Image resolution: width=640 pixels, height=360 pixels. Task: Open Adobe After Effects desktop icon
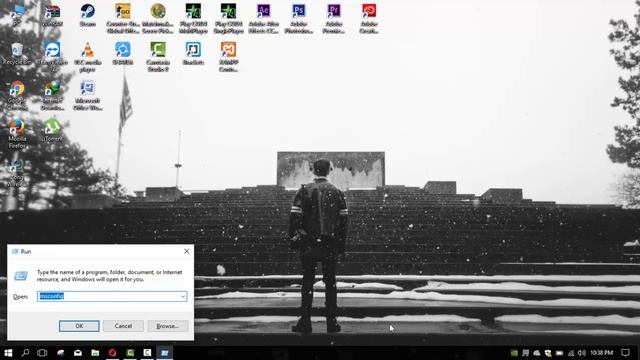(263, 18)
